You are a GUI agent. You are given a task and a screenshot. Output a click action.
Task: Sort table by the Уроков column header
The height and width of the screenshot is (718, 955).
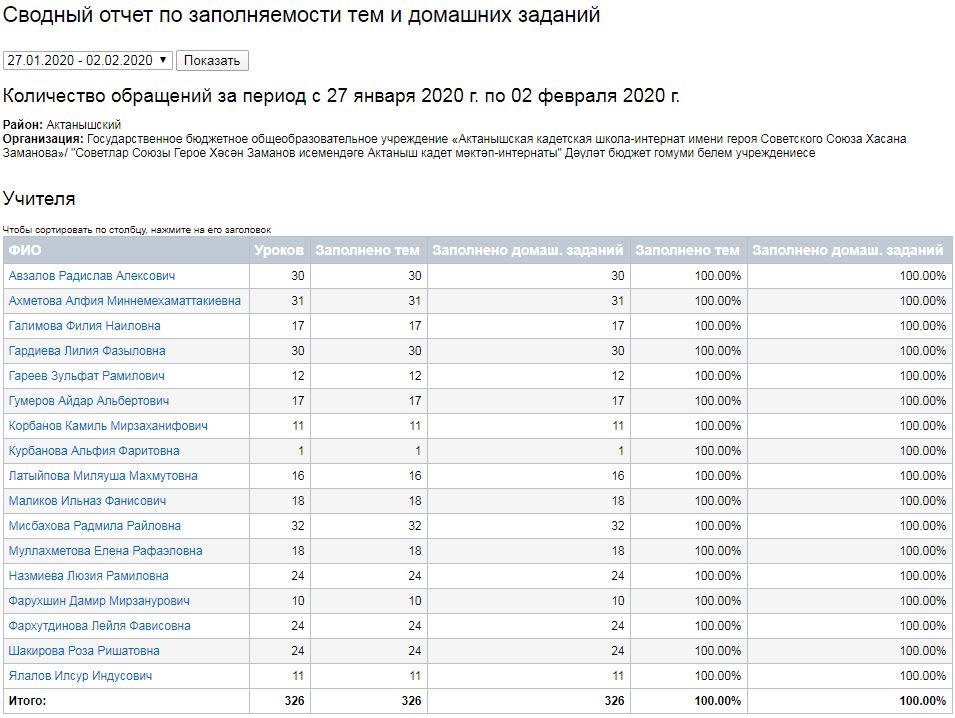[x=279, y=251]
